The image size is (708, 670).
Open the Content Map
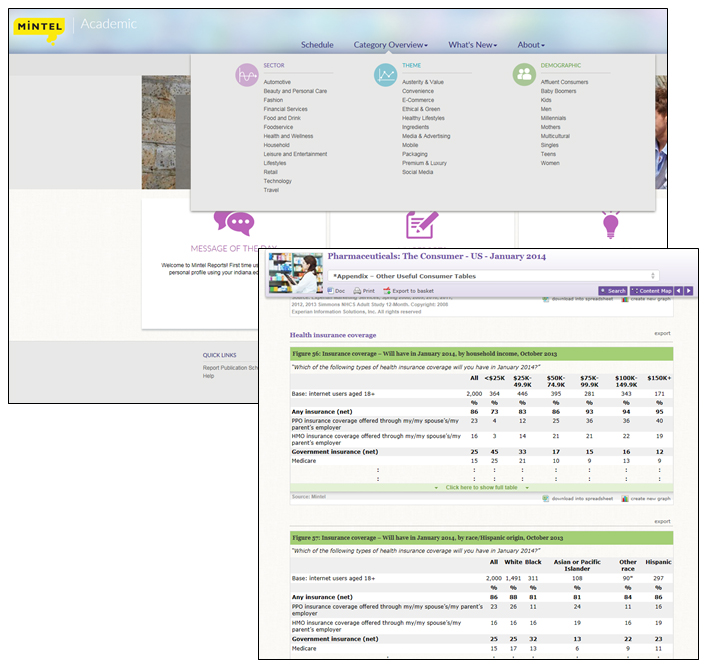click(x=652, y=291)
